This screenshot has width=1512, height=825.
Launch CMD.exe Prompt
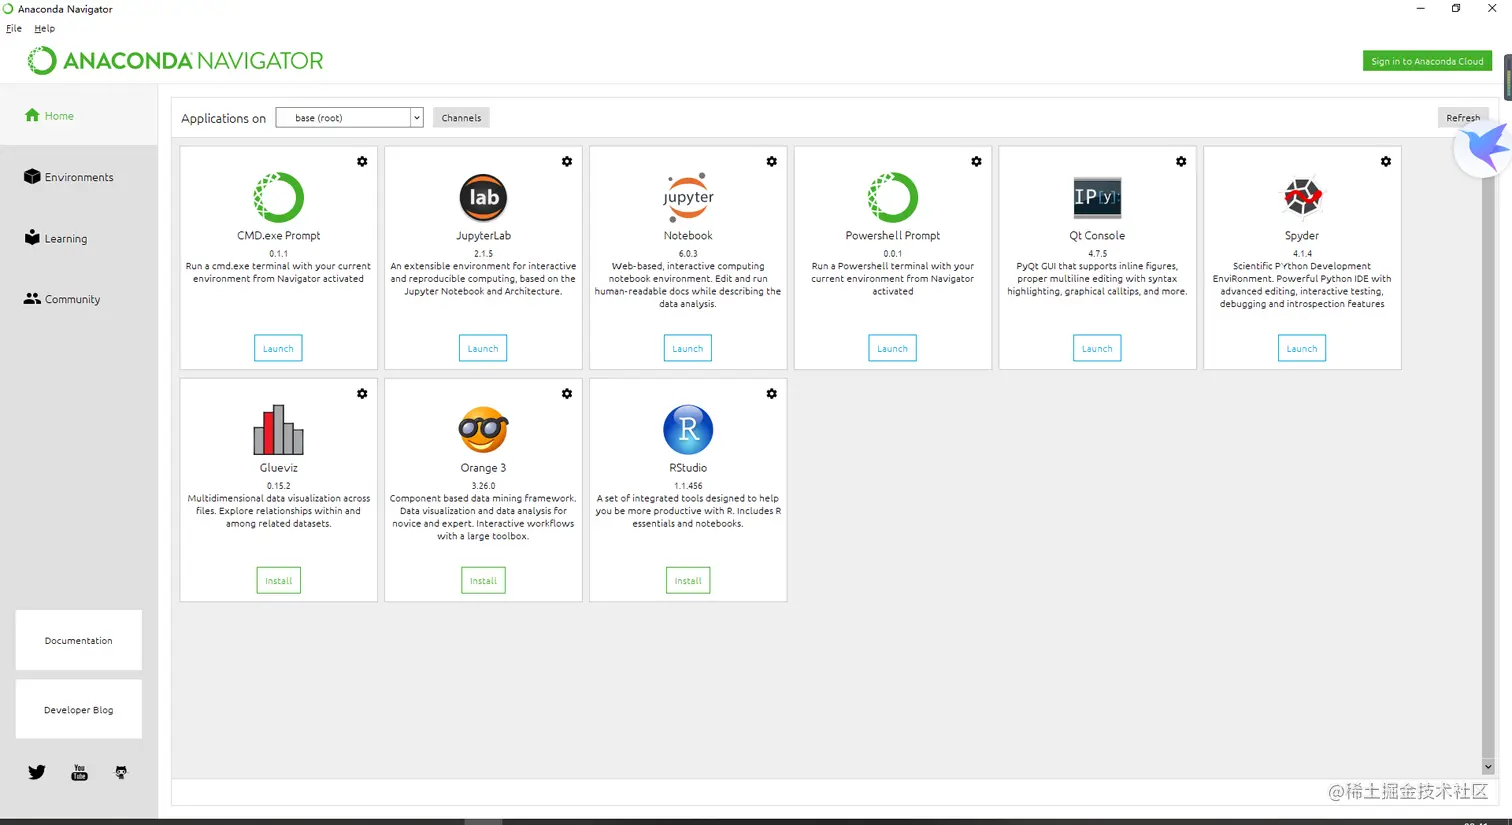(x=278, y=348)
